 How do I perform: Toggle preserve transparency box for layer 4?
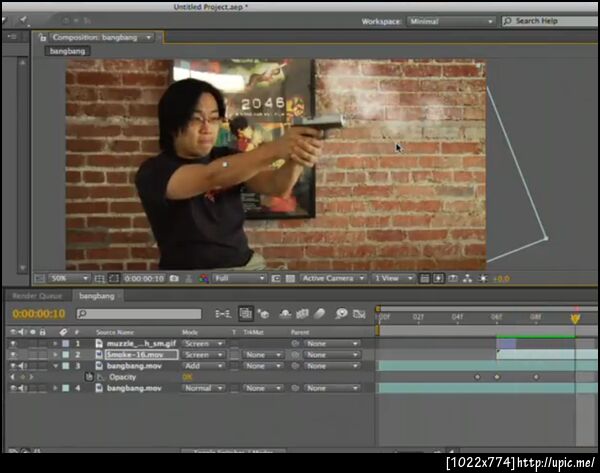tap(235, 388)
